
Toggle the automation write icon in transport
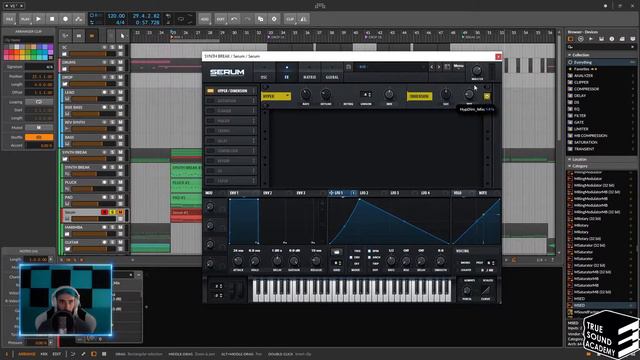coord(78,19)
